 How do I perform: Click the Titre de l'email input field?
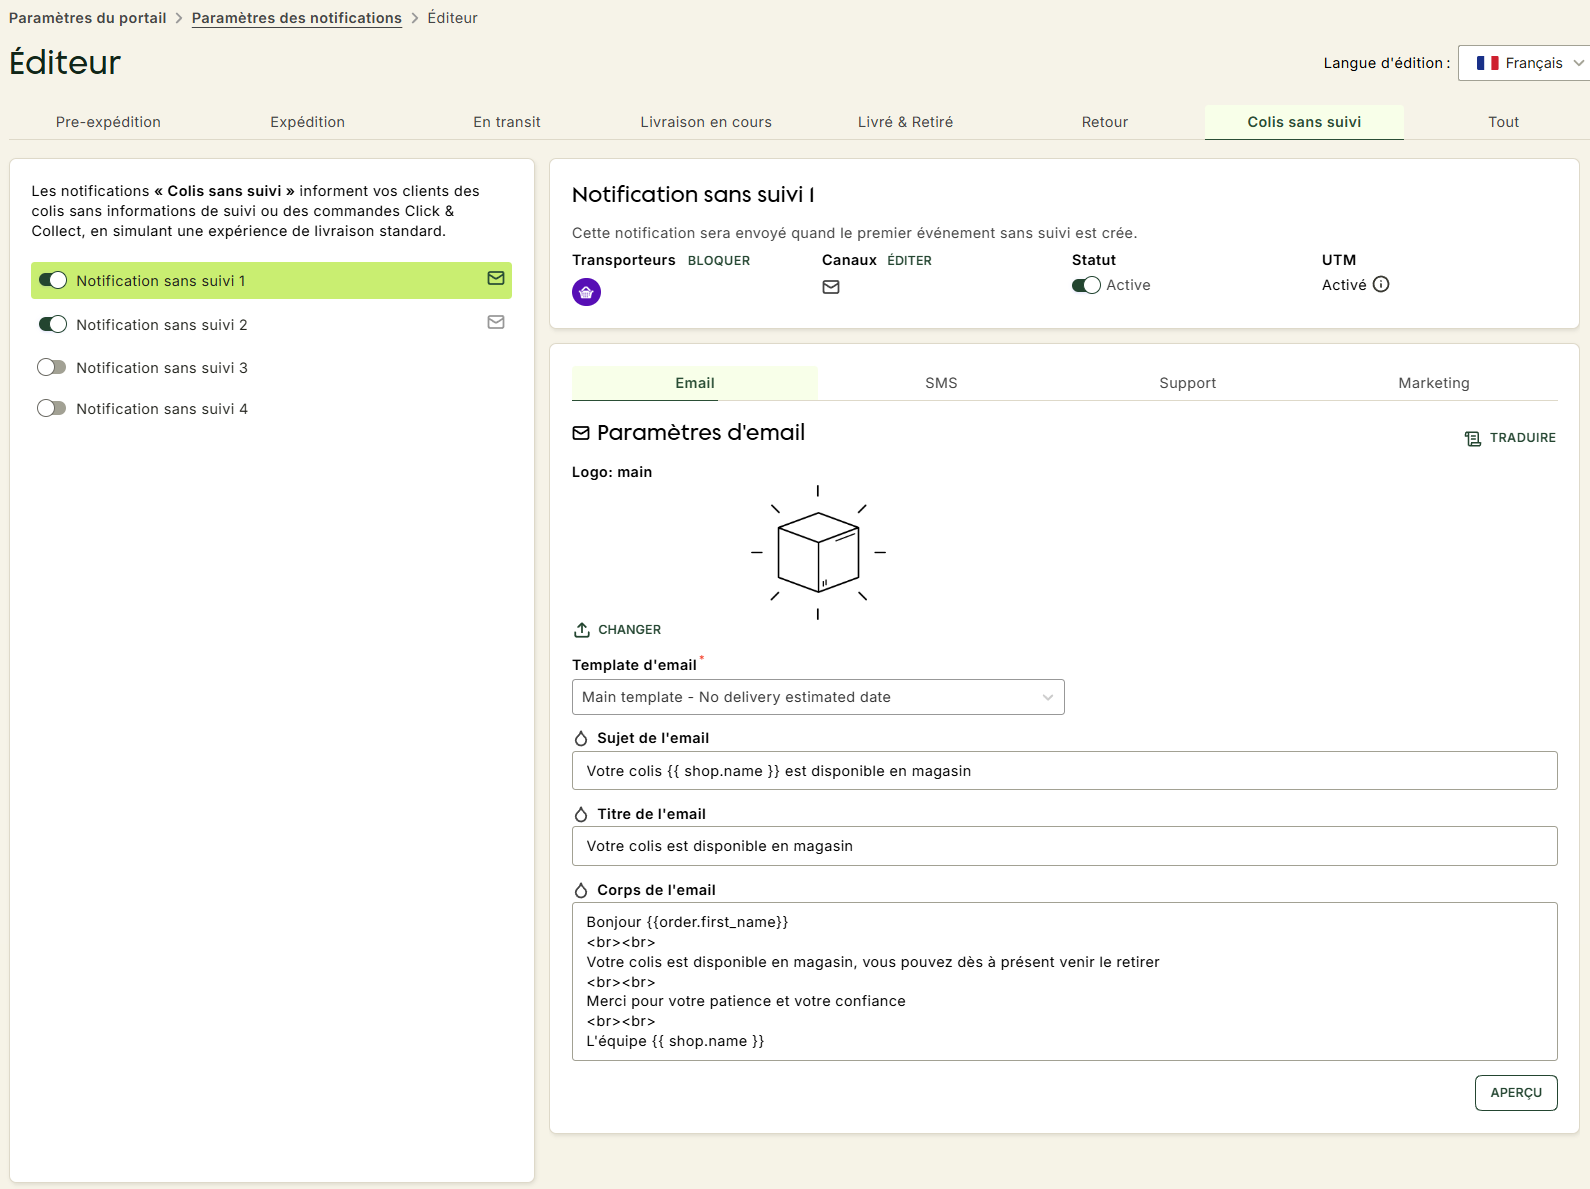pos(1065,846)
